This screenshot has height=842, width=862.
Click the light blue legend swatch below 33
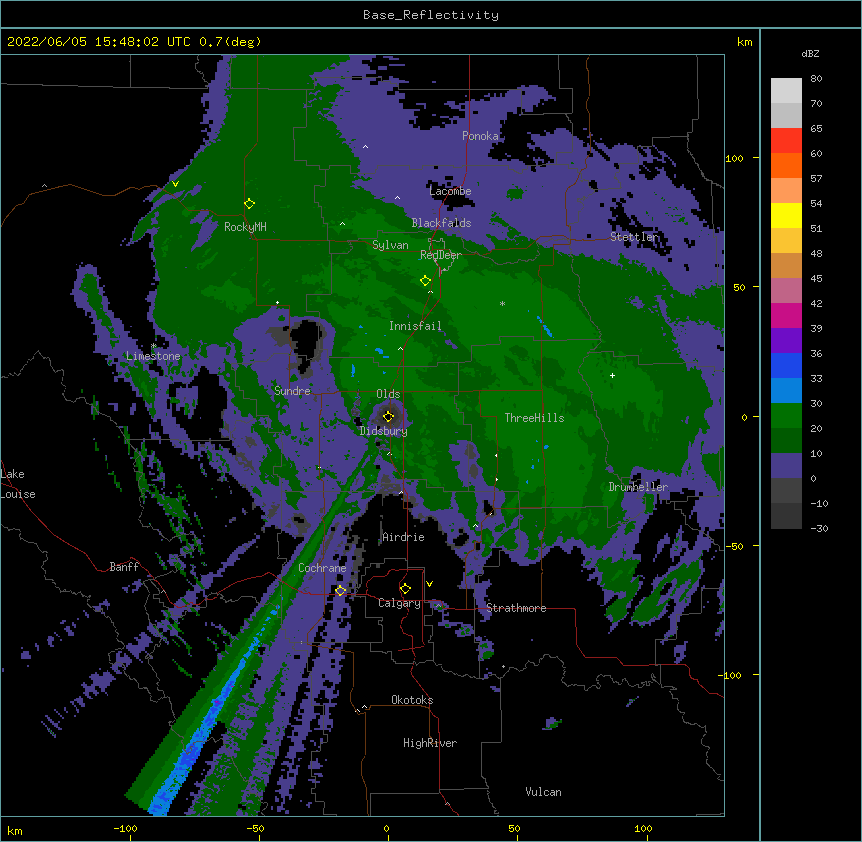(786, 391)
